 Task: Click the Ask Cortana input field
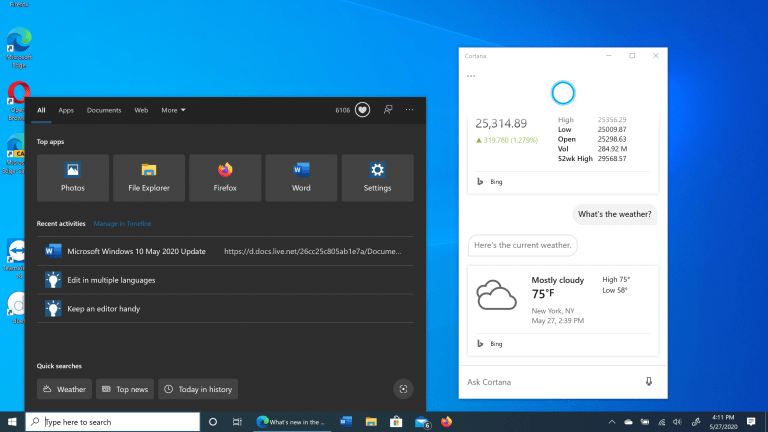[x=552, y=382]
